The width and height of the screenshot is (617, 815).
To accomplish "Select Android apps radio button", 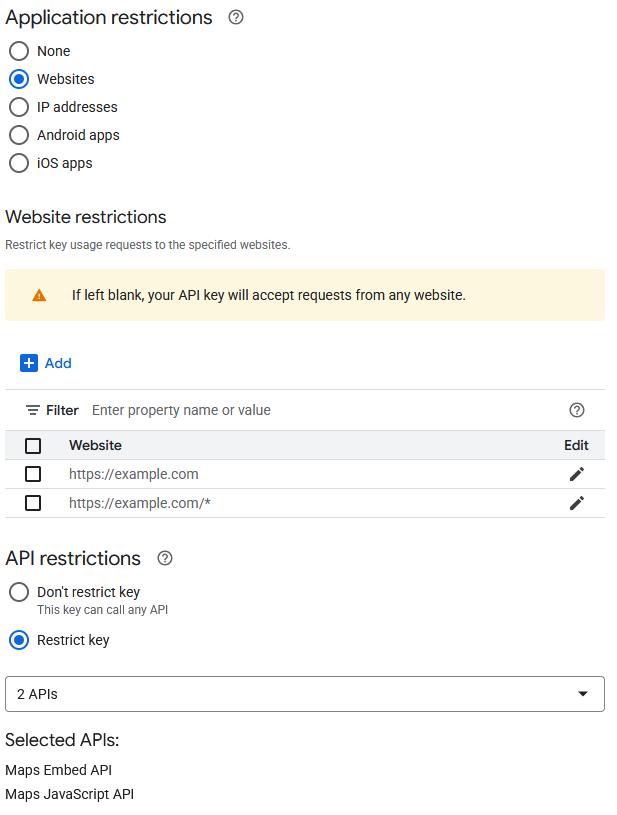I will pyautogui.click(x=19, y=135).
